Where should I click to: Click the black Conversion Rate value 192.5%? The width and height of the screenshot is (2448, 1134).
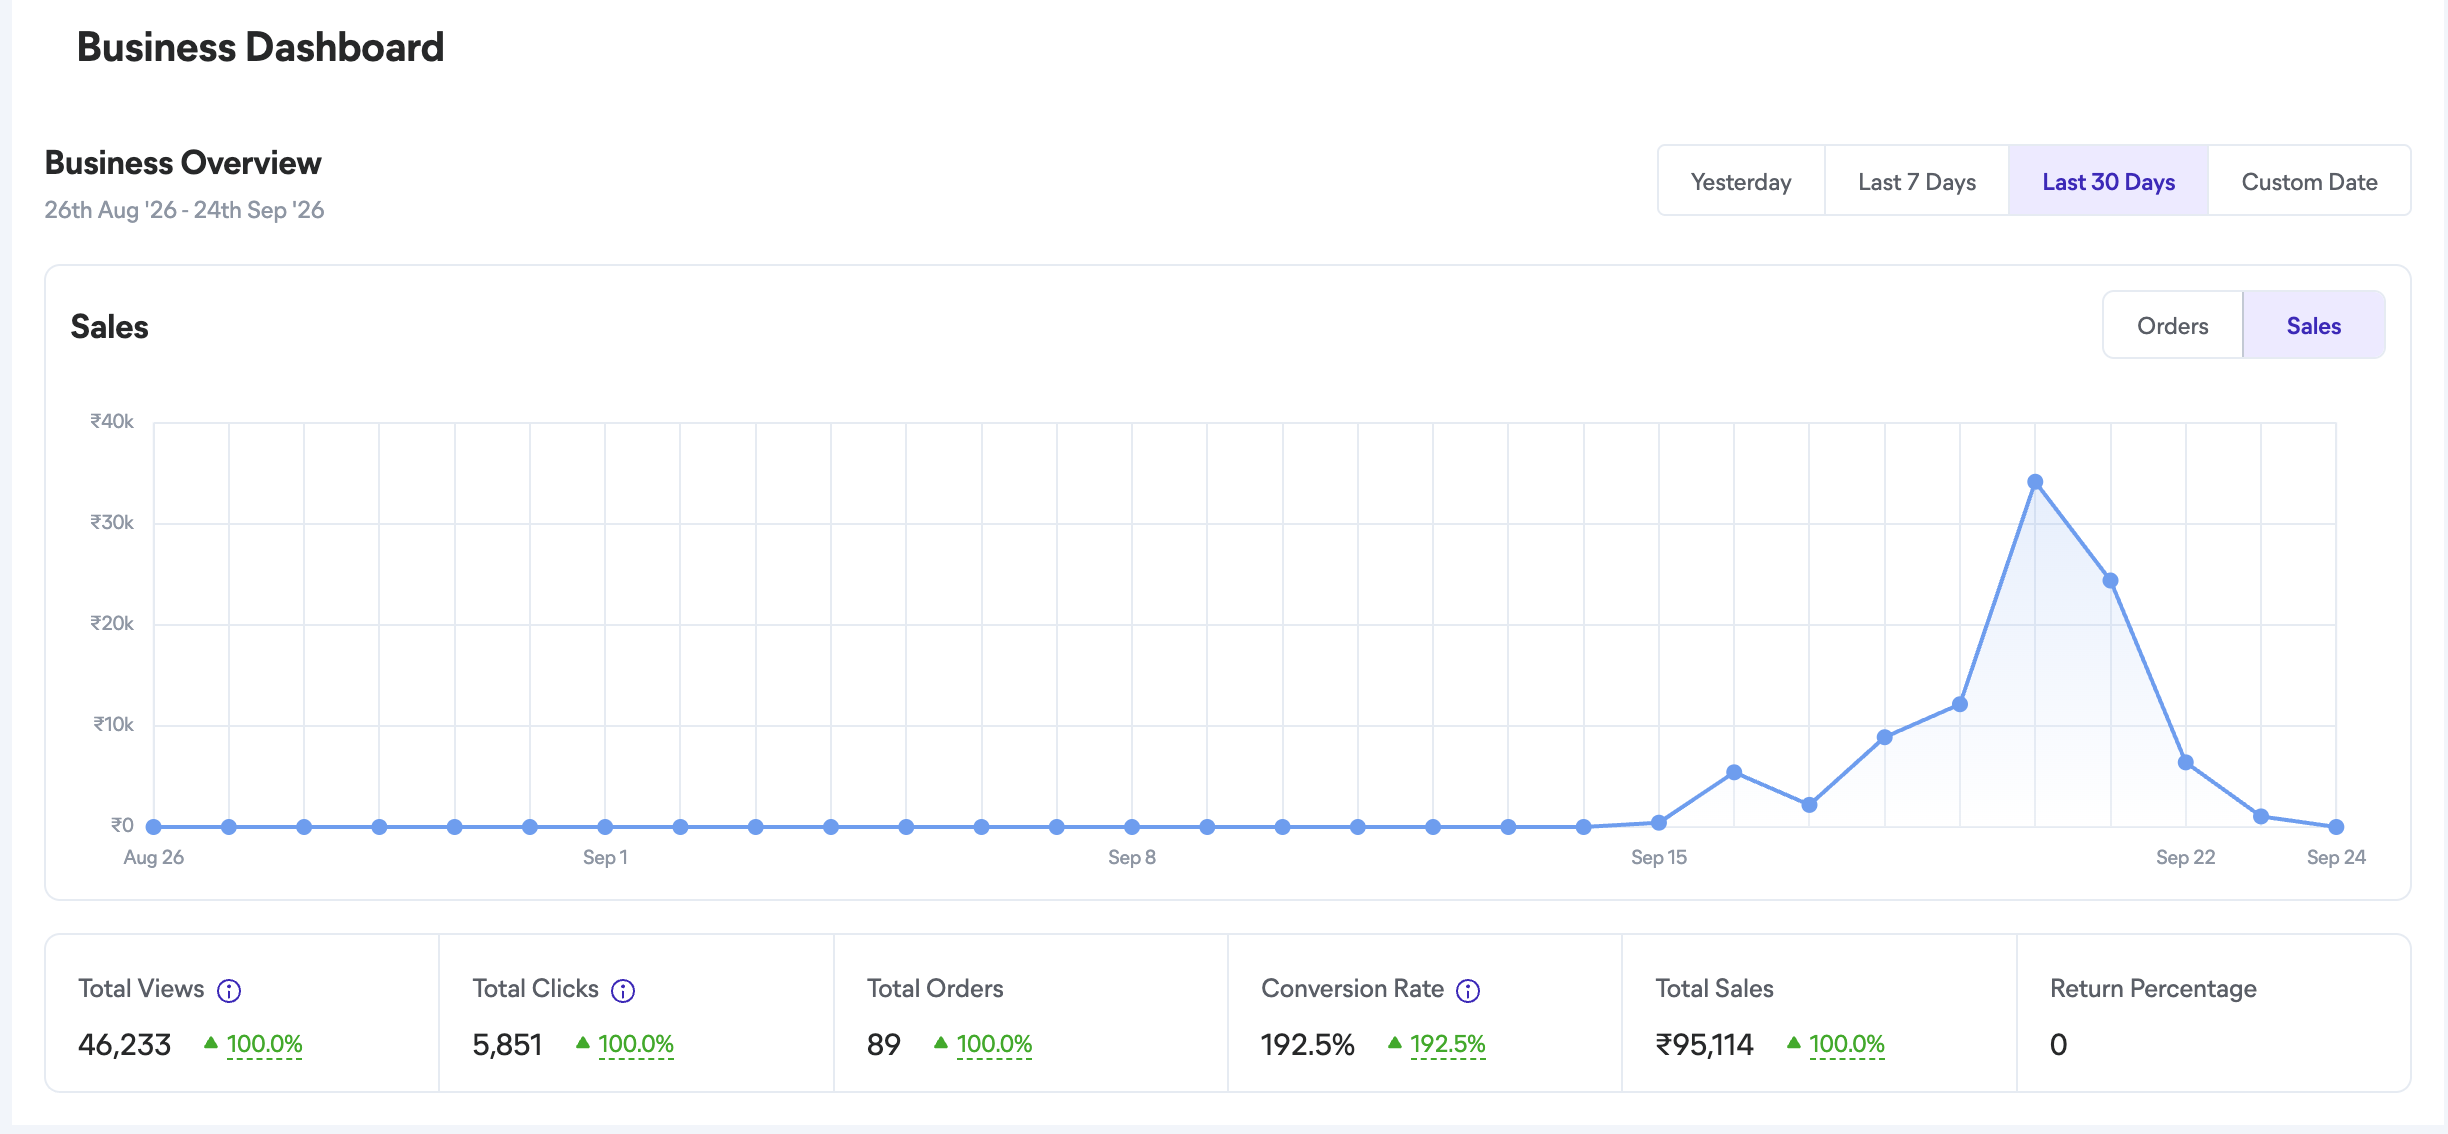[1308, 1045]
